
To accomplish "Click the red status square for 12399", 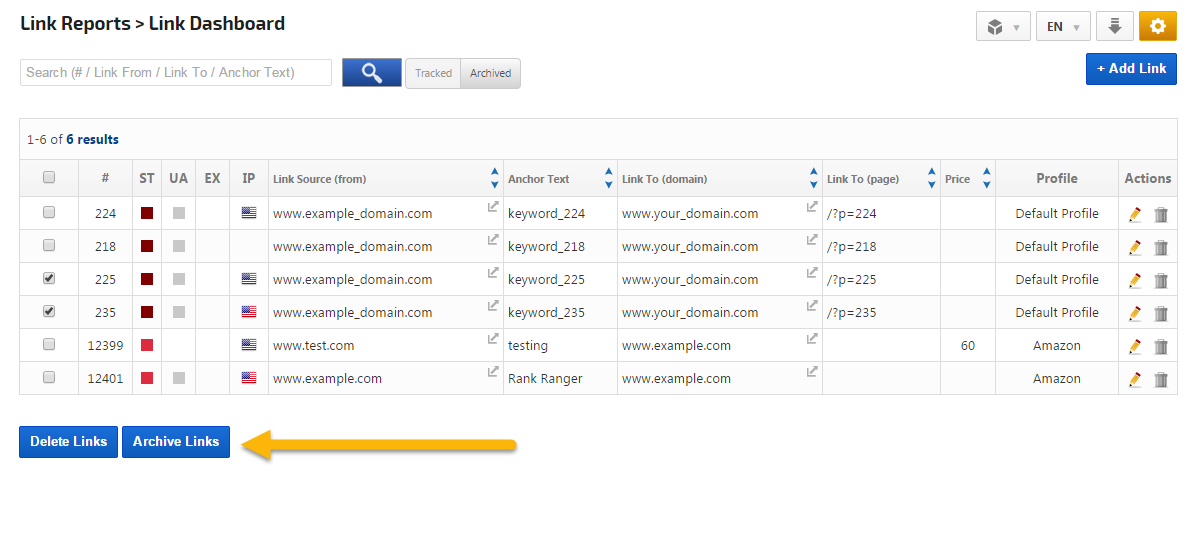I will click(x=147, y=346).
